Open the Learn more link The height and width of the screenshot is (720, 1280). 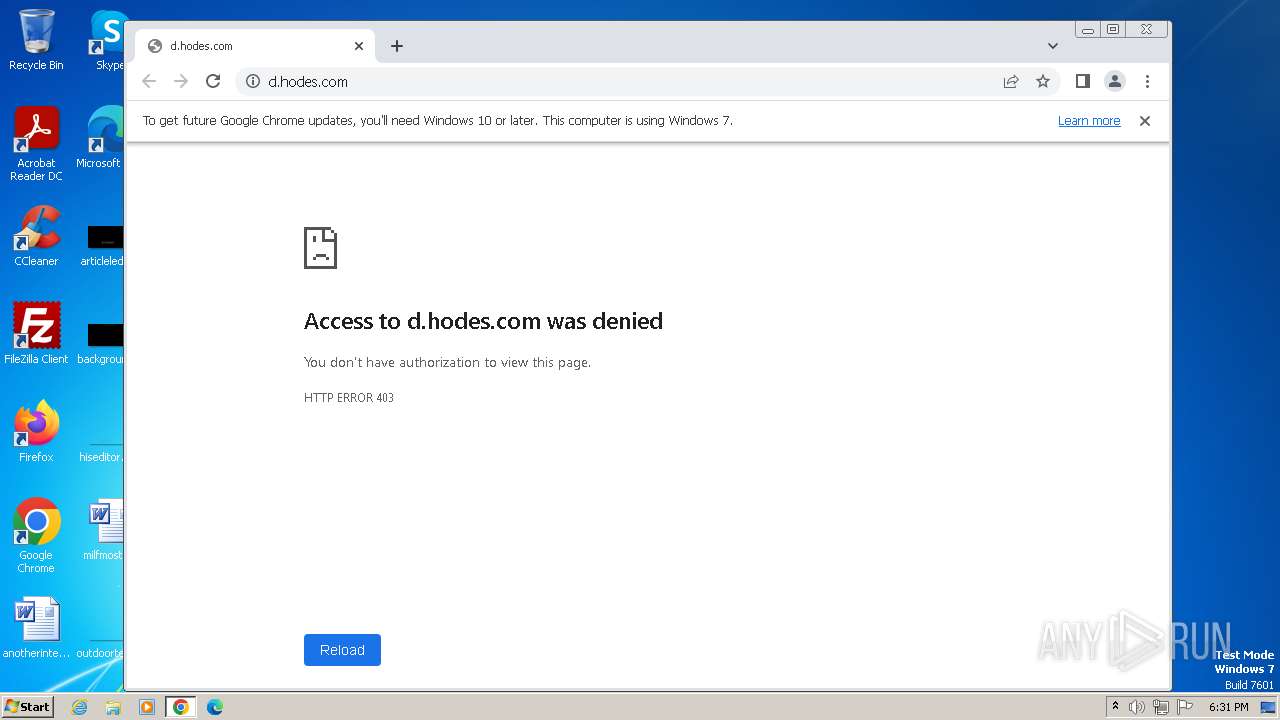pyautogui.click(x=1089, y=121)
